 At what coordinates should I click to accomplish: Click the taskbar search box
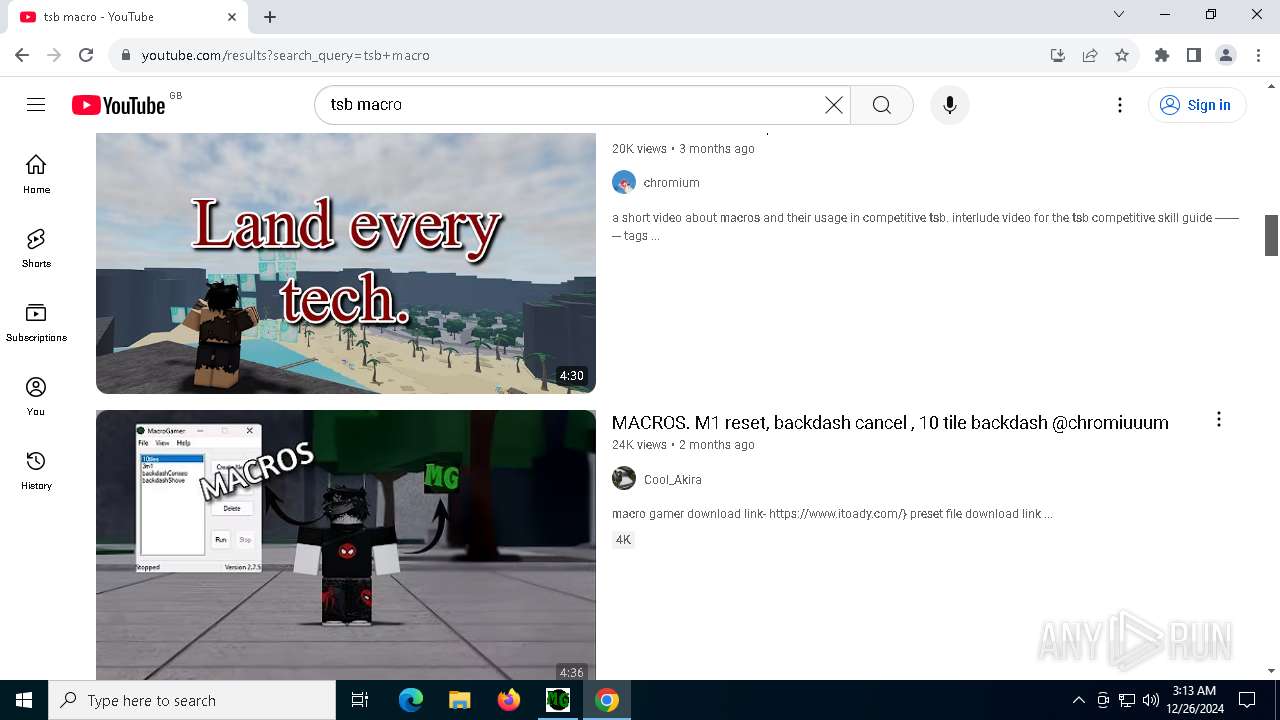[192, 700]
